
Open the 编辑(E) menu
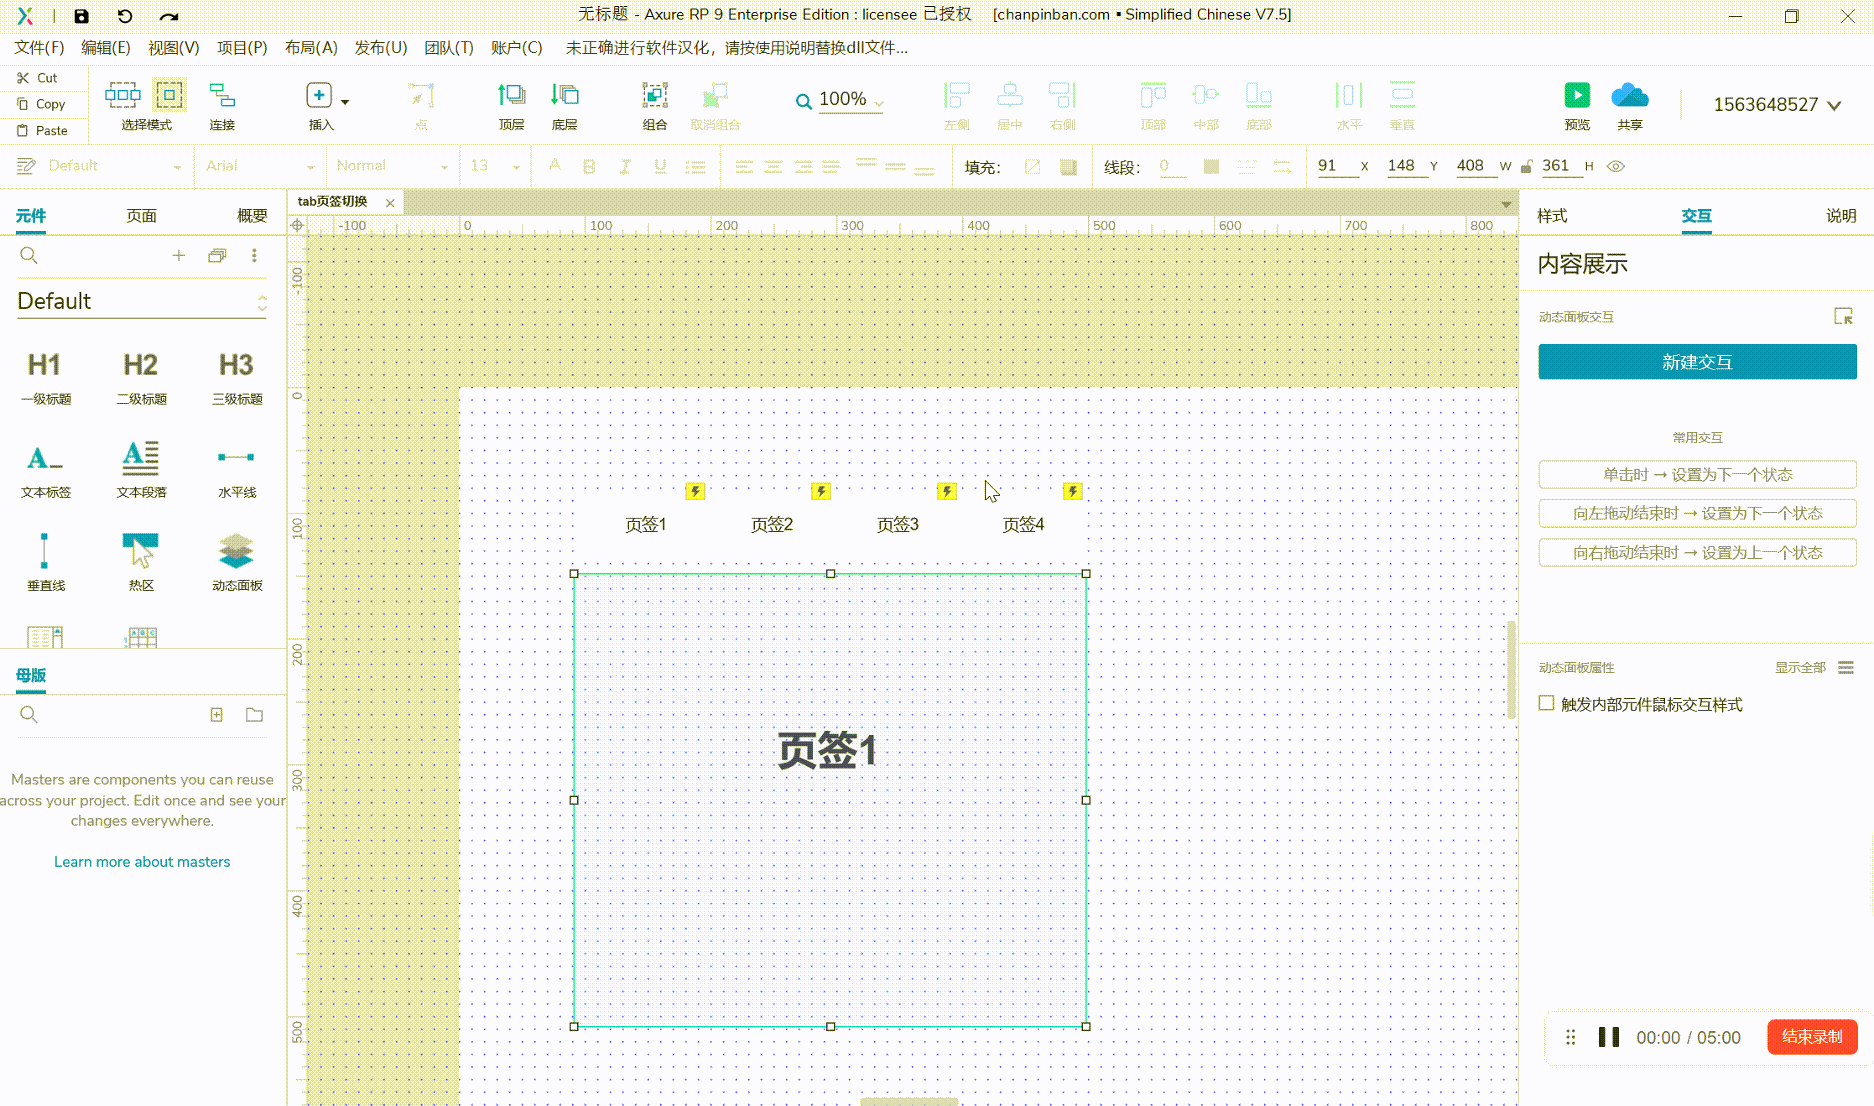tap(105, 48)
